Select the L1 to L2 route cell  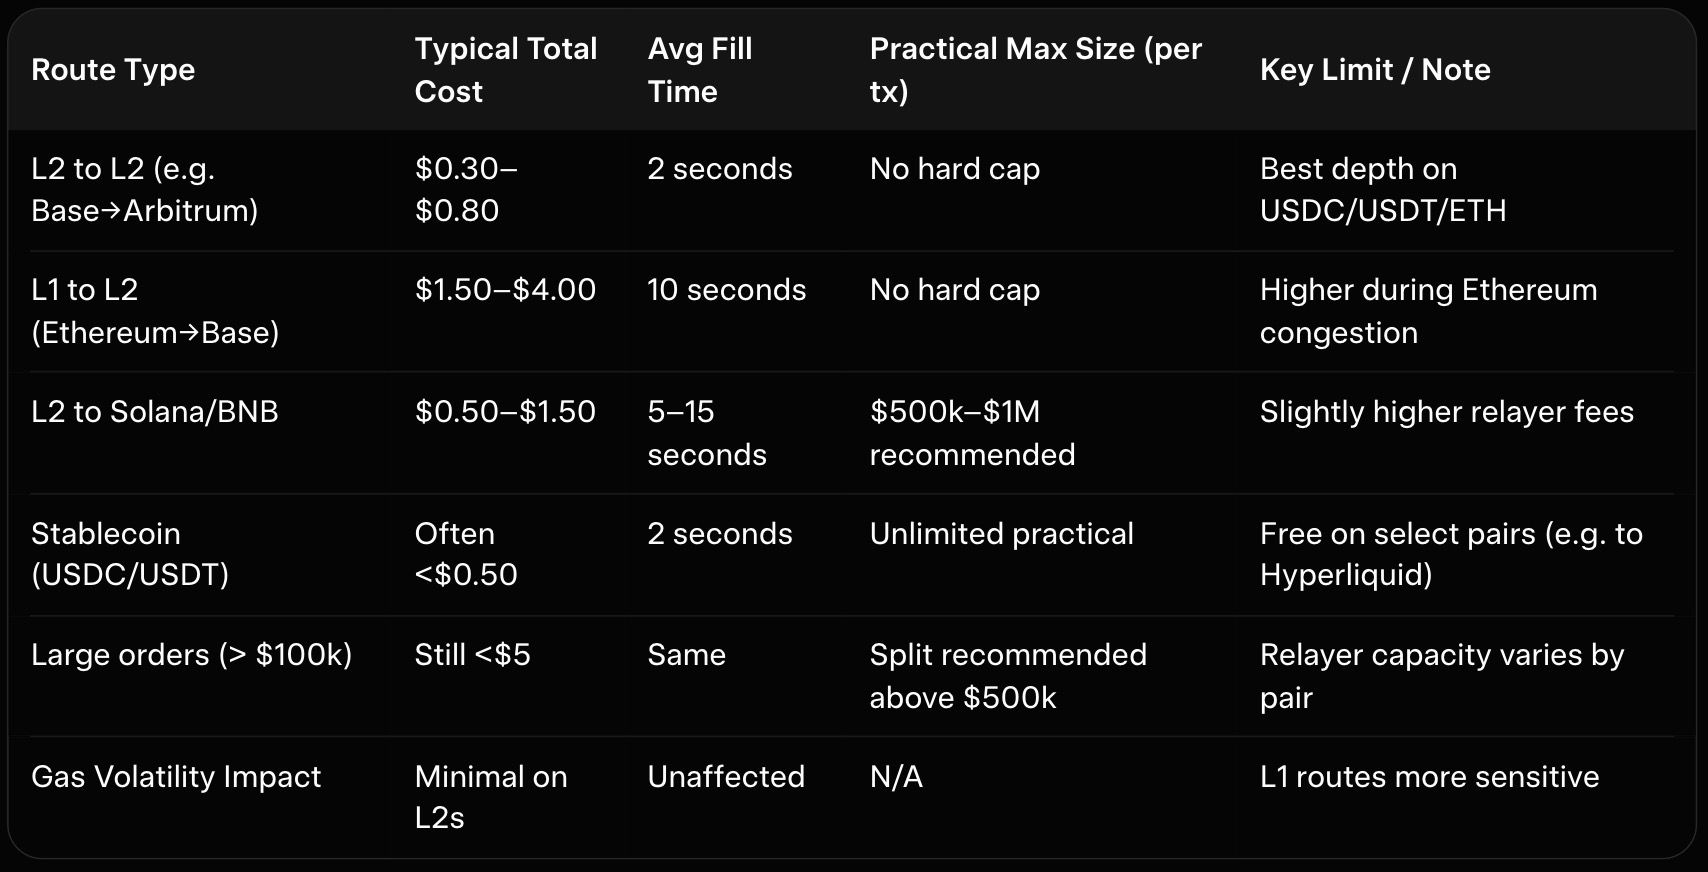[154, 311]
